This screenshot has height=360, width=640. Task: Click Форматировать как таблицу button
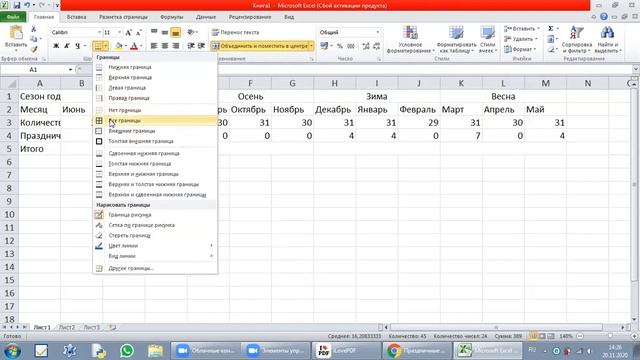(x=456, y=40)
